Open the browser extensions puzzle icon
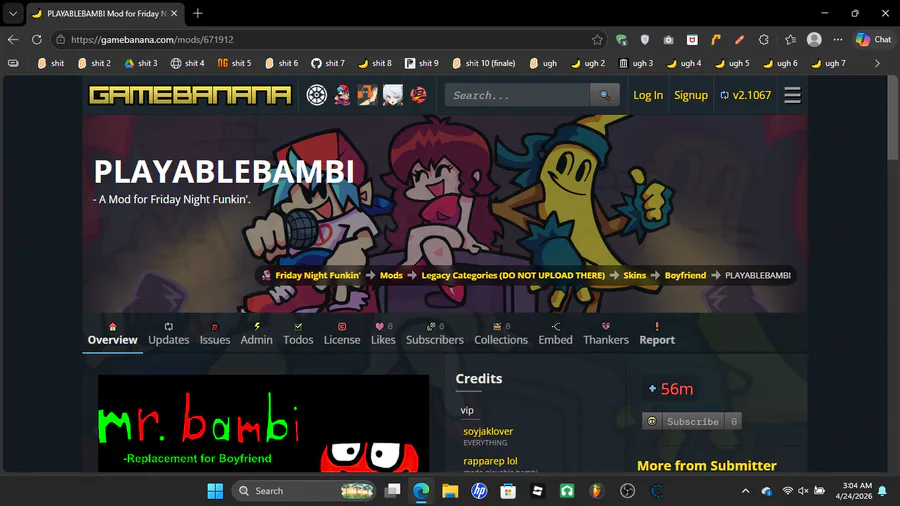Viewport: 900px width, 506px height. pyautogui.click(x=763, y=40)
